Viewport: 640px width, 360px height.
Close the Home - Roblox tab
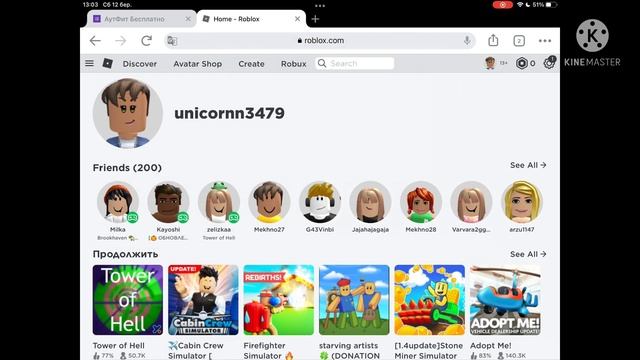point(298,19)
